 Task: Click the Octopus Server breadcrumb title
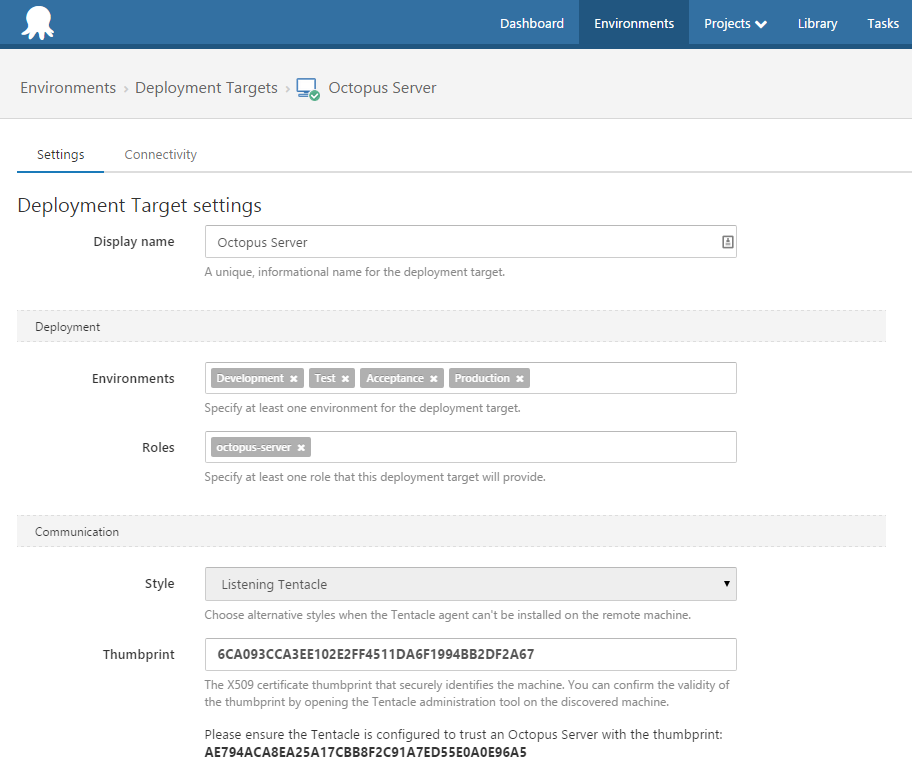coord(382,88)
